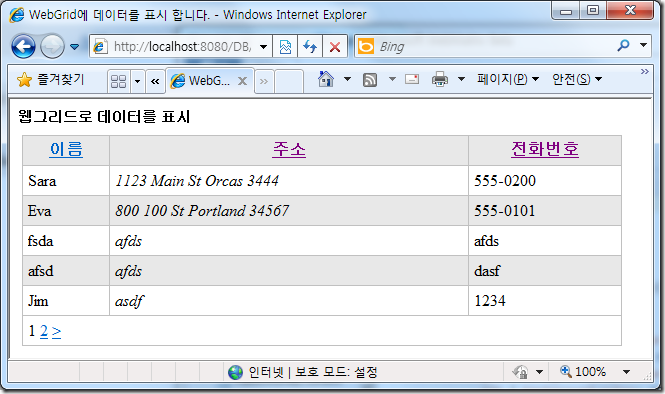665x394 pixels.
Task: Click the Forward navigation arrow
Action: (x=52, y=46)
